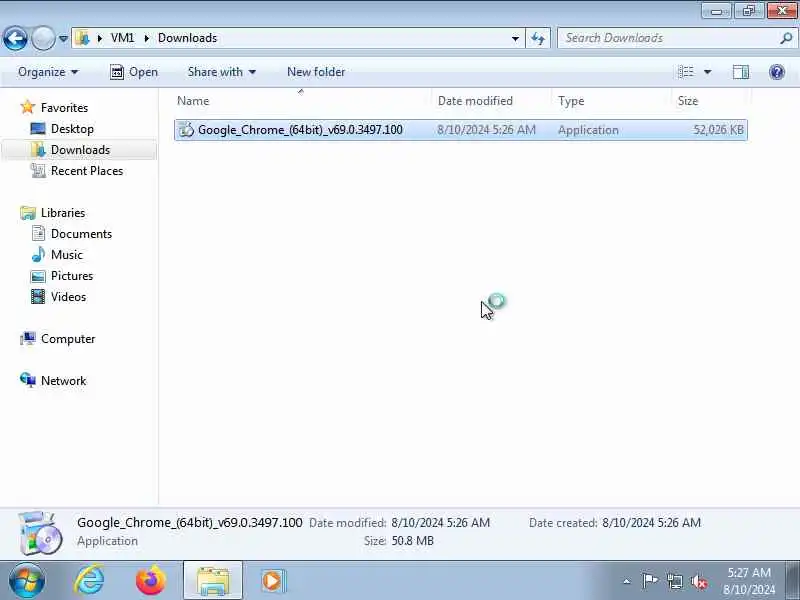Launch Firefox from the taskbar
The width and height of the screenshot is (800, 600).
(x=151, y=580)
